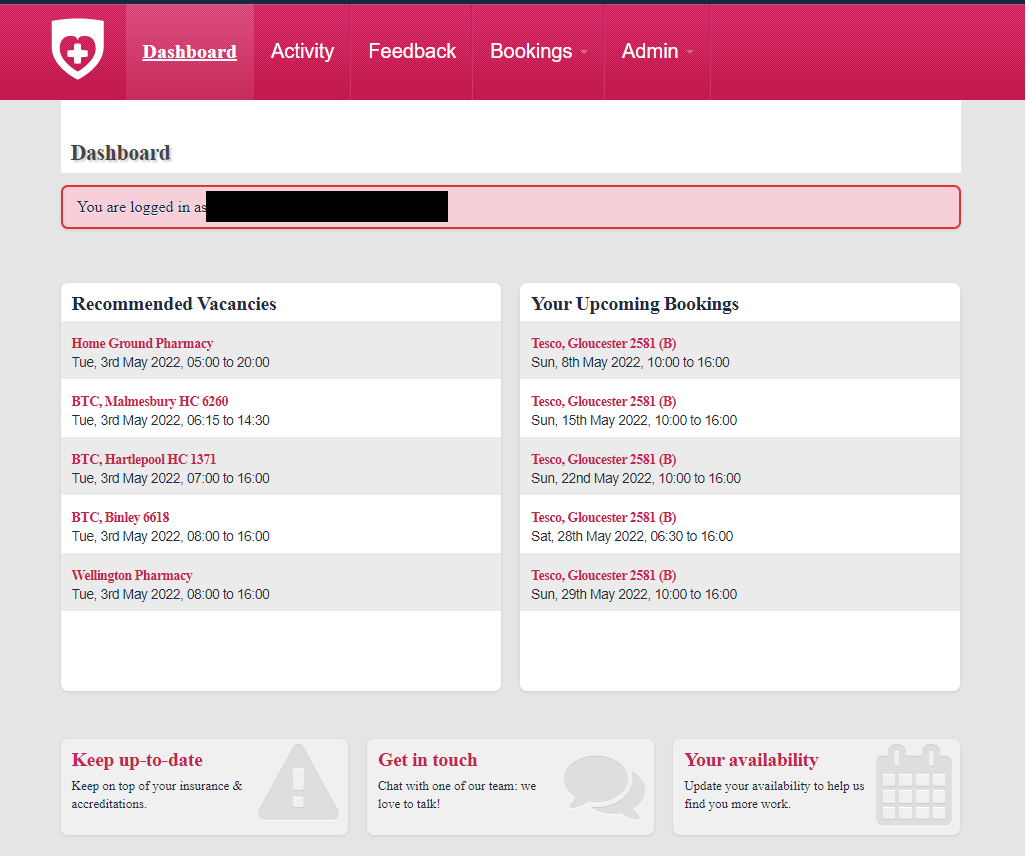Click the Get in touch heading
The width and height of the screenshot is (1026, 856).
tap(427, 760)
